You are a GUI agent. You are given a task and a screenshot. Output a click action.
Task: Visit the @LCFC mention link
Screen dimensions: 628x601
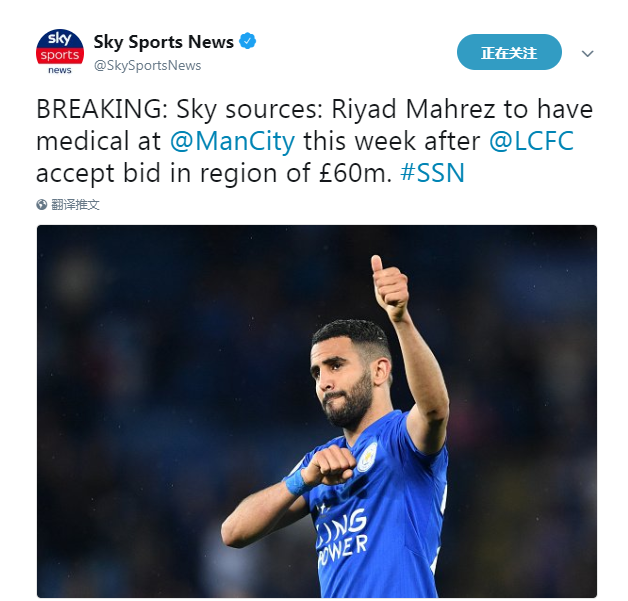click(531, 140)
